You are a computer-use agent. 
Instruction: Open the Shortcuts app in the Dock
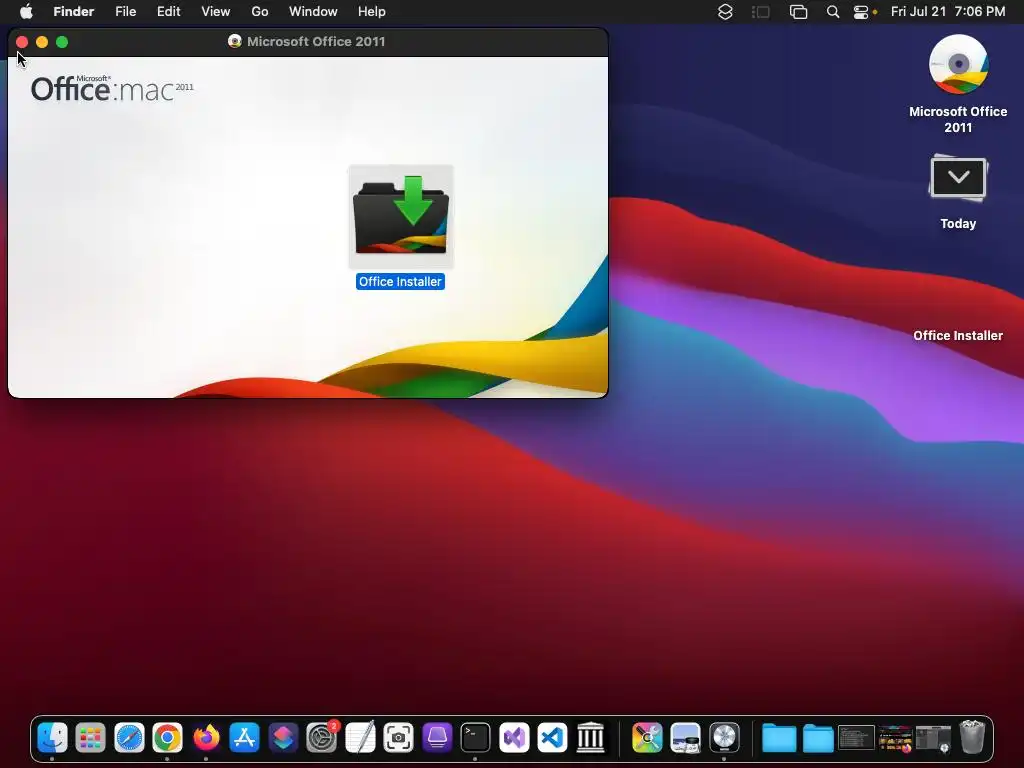283,738
